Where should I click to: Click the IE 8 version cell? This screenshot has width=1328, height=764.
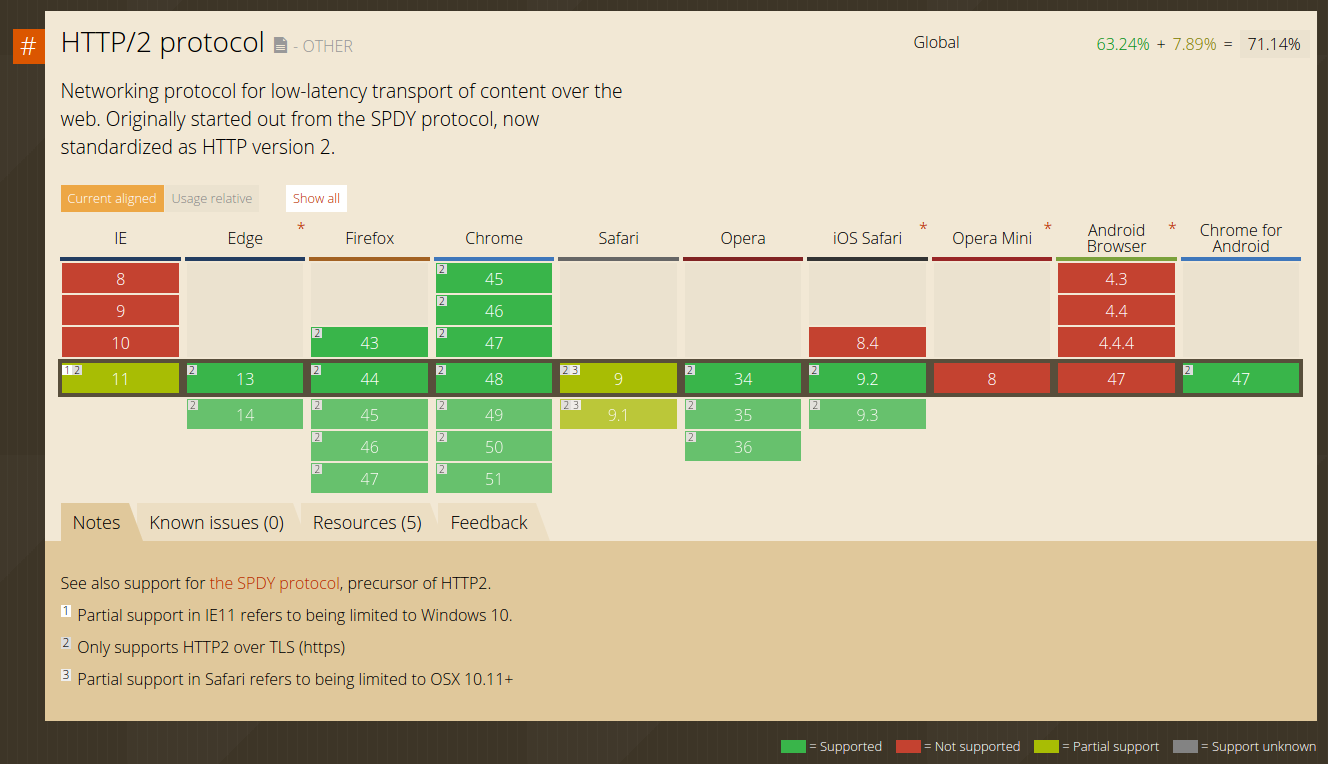tap(120, 279)
